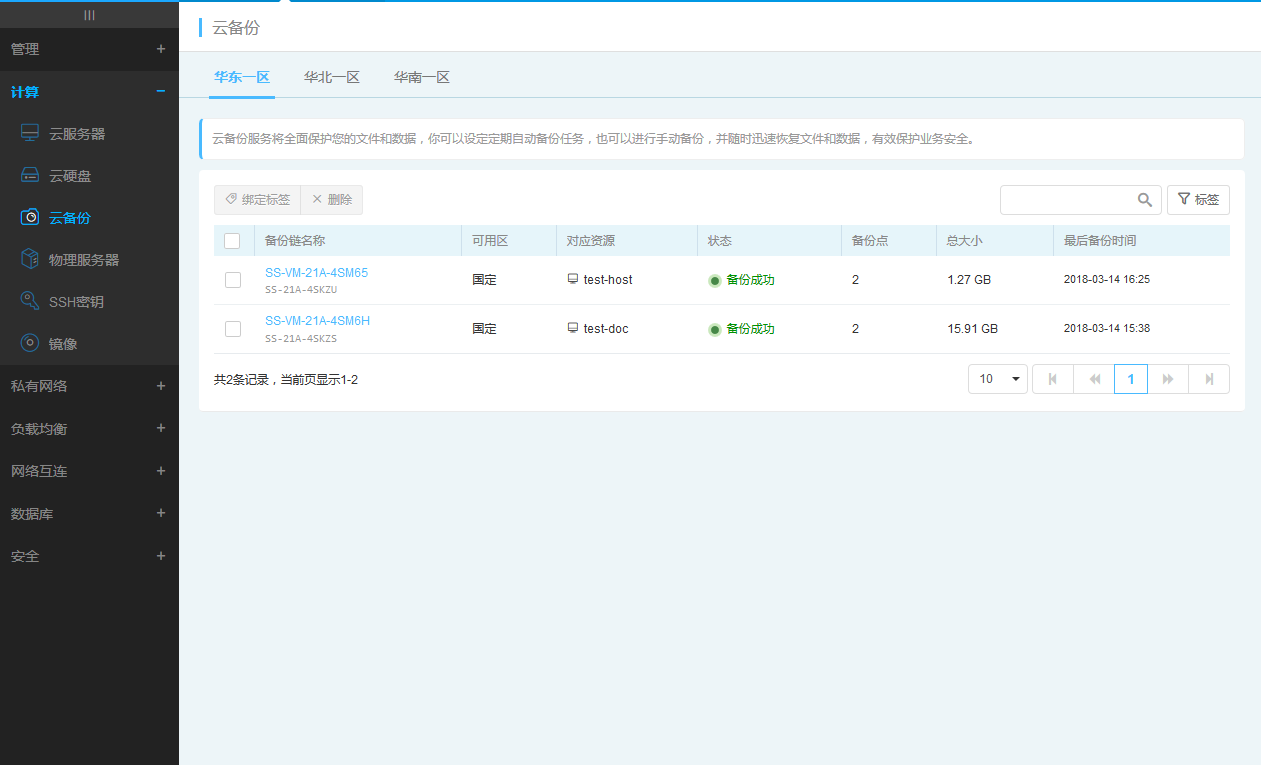This screenshot has height=765, width=1261.
Task: Click the 标签 filter button
Action: tap(1198, 200)
